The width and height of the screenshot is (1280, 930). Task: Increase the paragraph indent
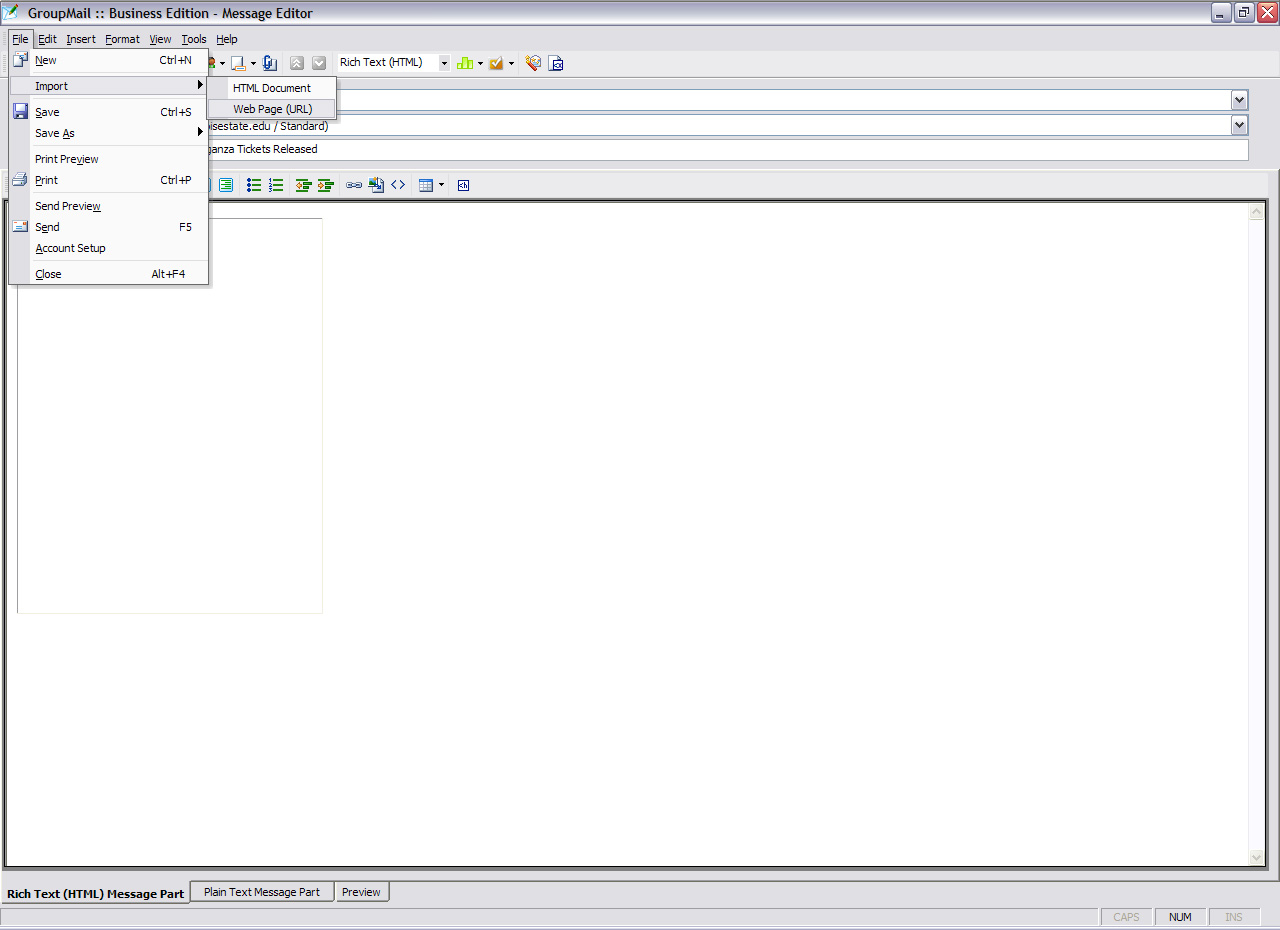325,185
